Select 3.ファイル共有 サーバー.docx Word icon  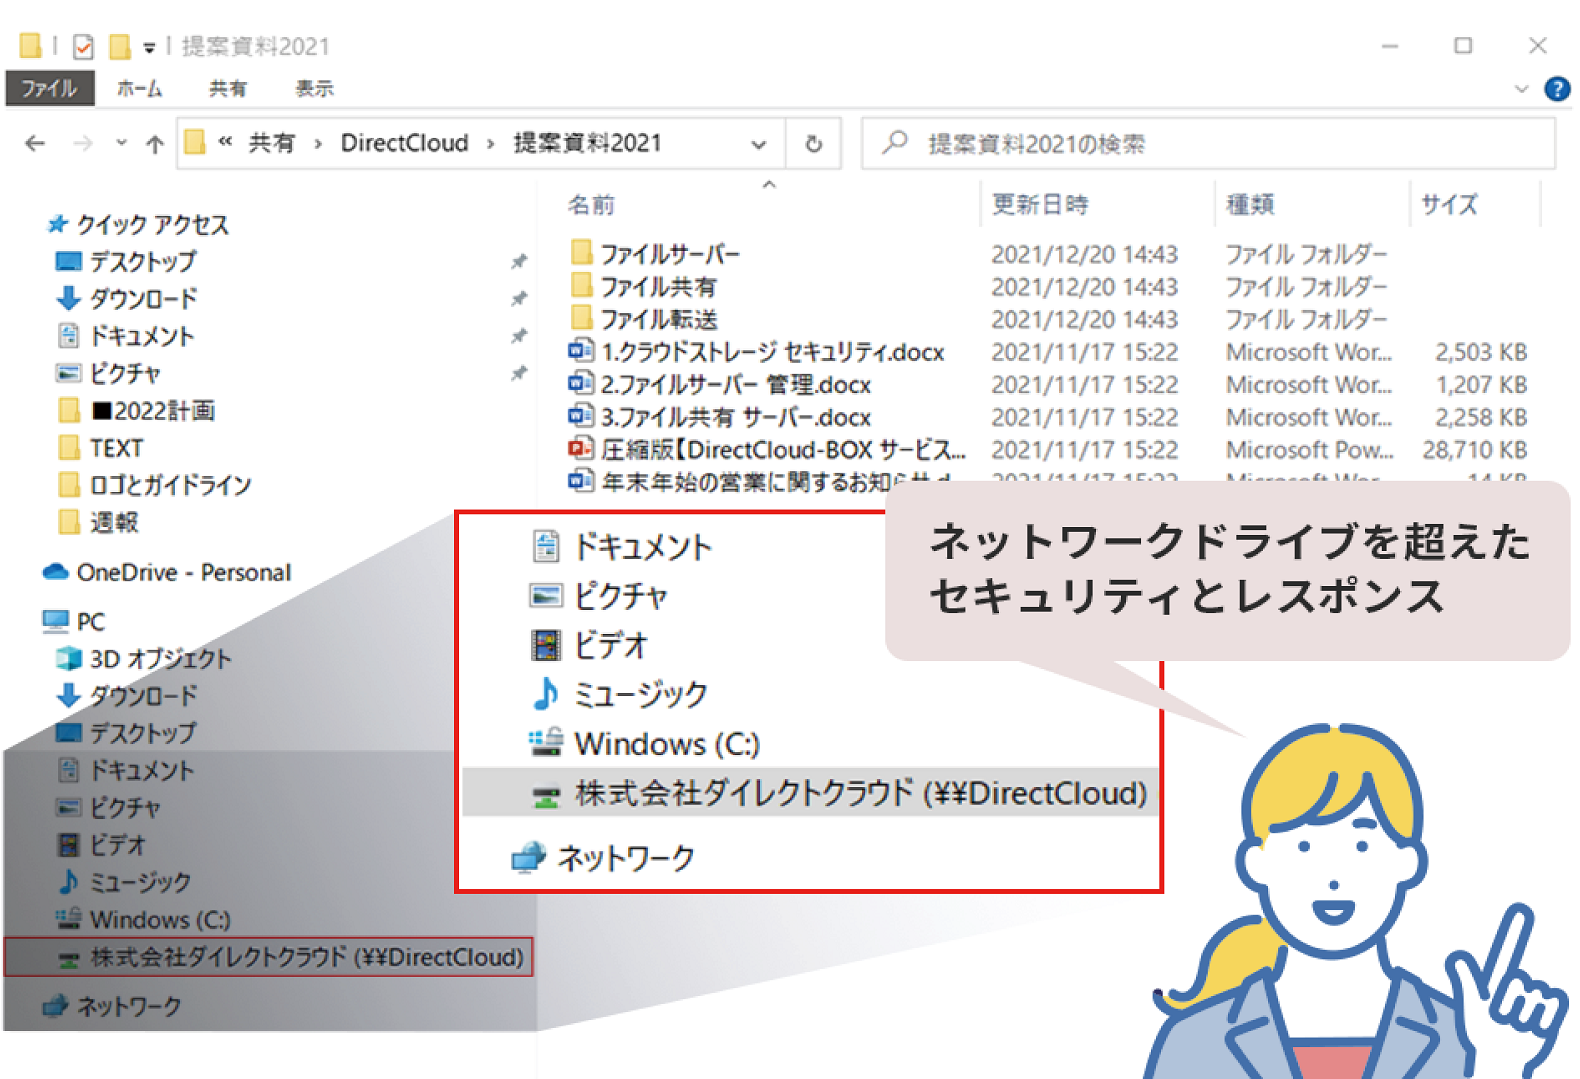(x=581, y=415)
